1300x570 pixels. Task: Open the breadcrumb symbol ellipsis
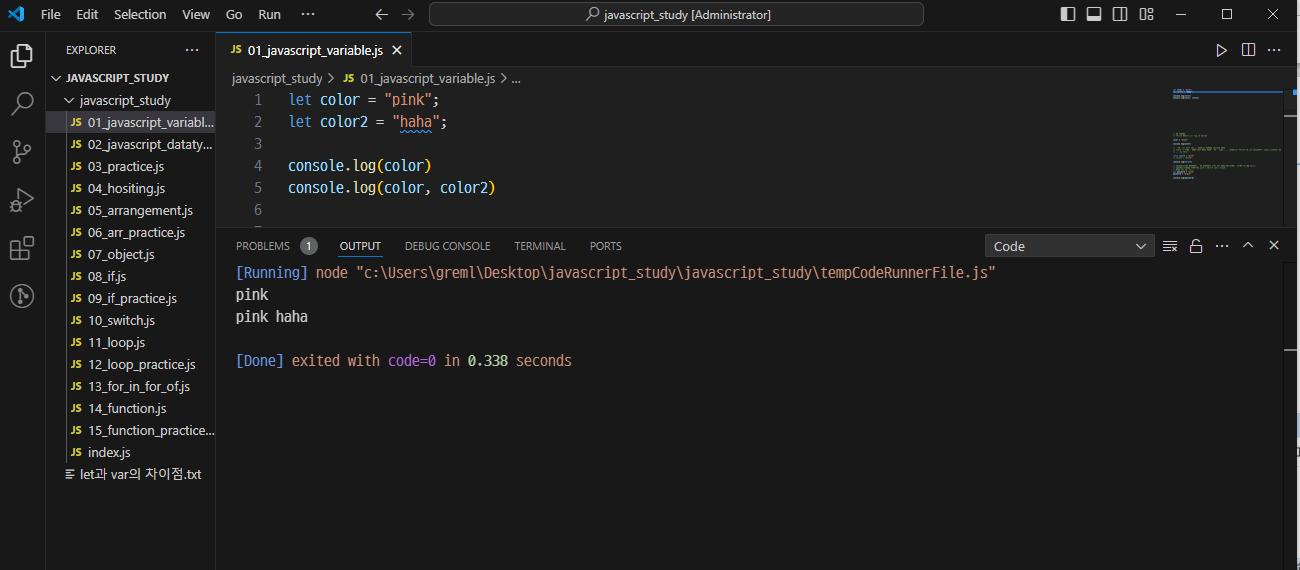tap(516, 78)
